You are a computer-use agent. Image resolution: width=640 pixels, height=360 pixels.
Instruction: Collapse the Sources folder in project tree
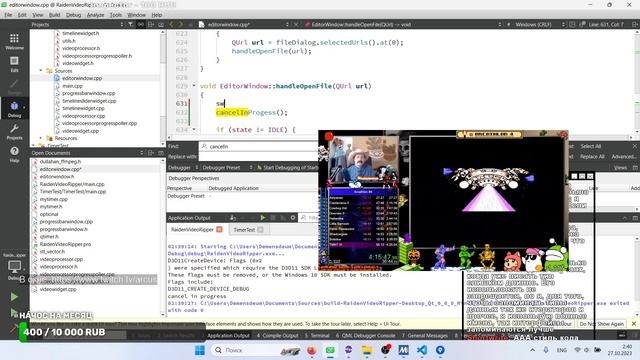[41, 71]
